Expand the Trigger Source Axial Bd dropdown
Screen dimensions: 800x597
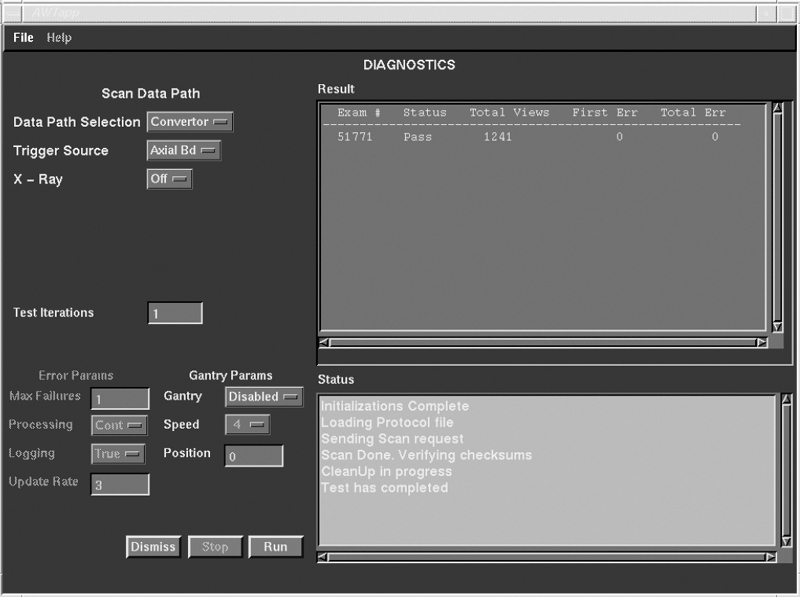pos(184,151)
